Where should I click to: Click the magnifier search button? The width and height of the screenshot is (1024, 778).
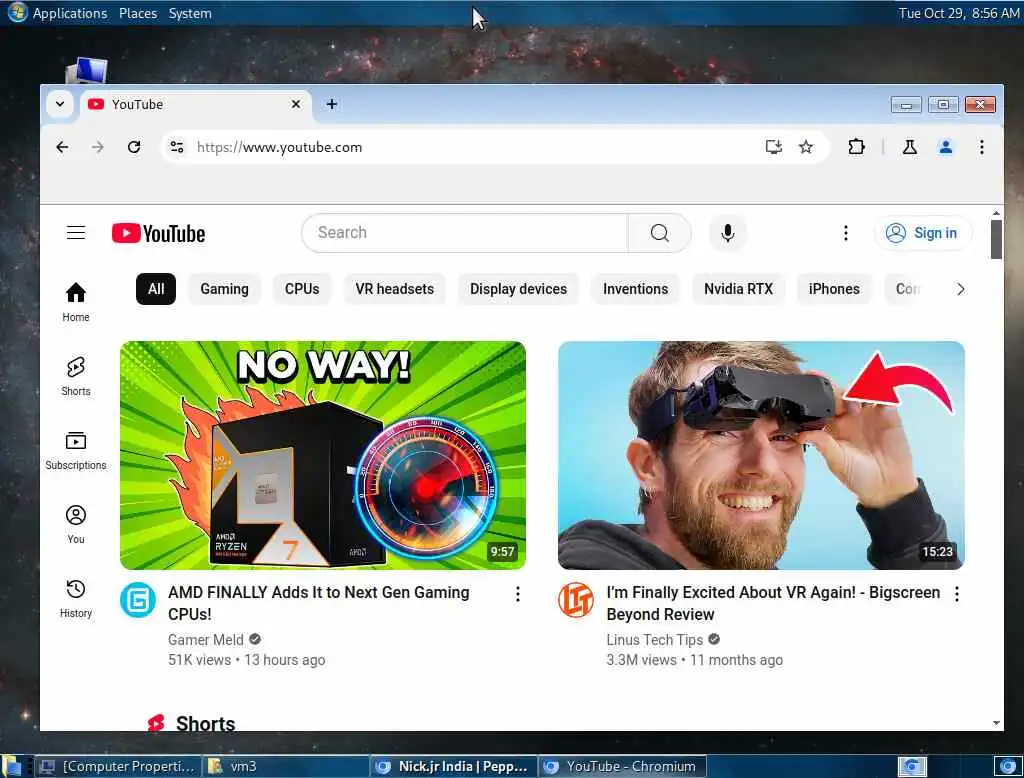660,233
